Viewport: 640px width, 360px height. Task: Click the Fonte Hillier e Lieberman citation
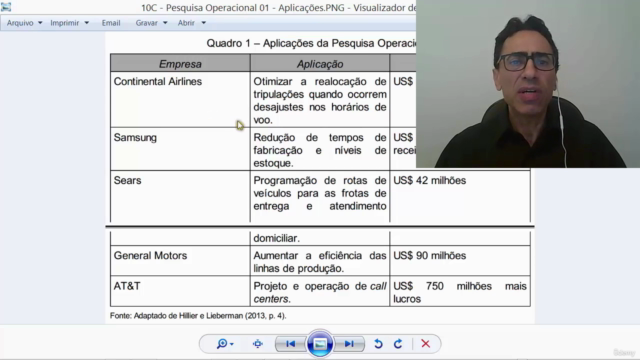[198, 316]
